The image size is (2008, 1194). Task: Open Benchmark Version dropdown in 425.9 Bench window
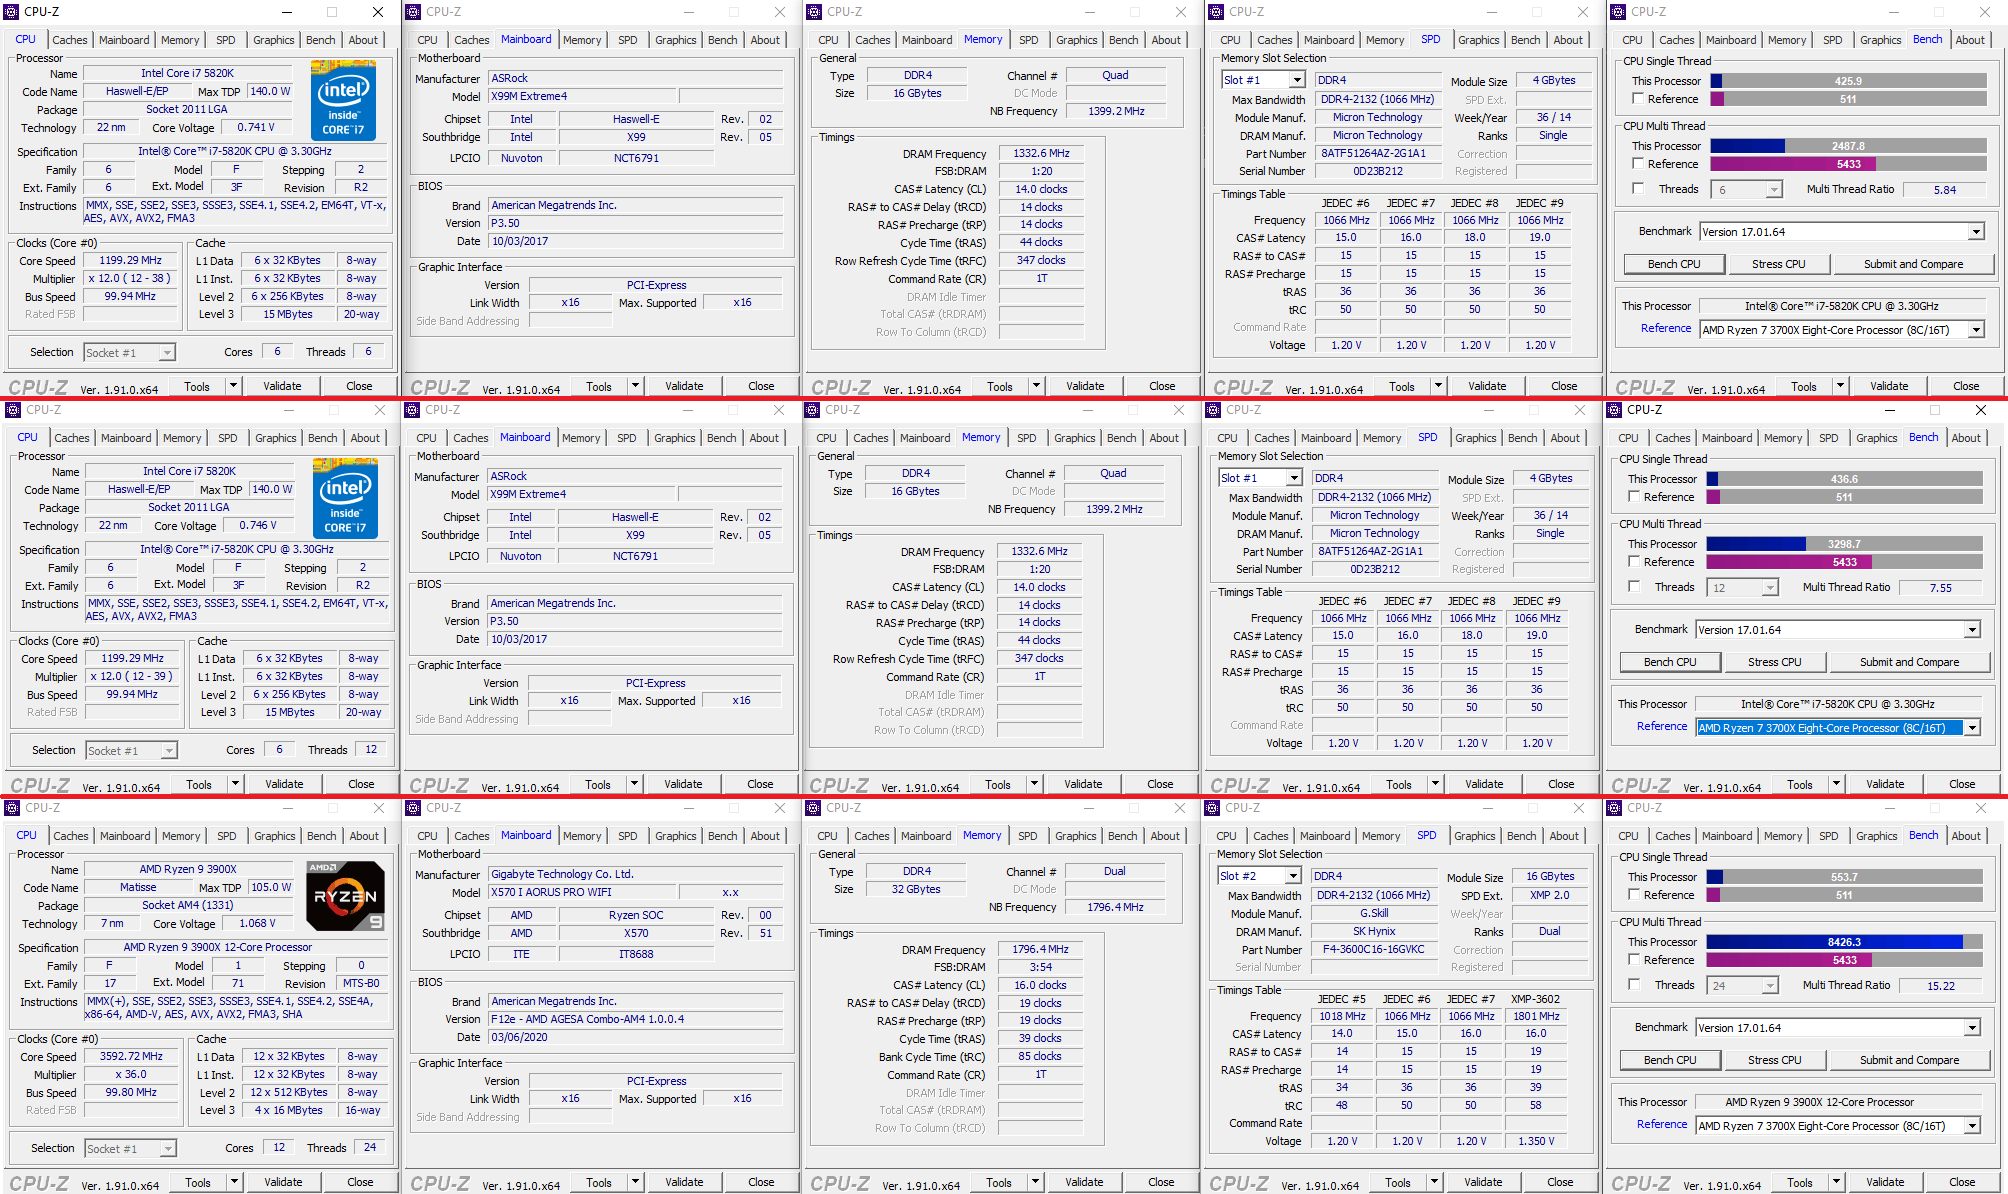(1841, 232)
